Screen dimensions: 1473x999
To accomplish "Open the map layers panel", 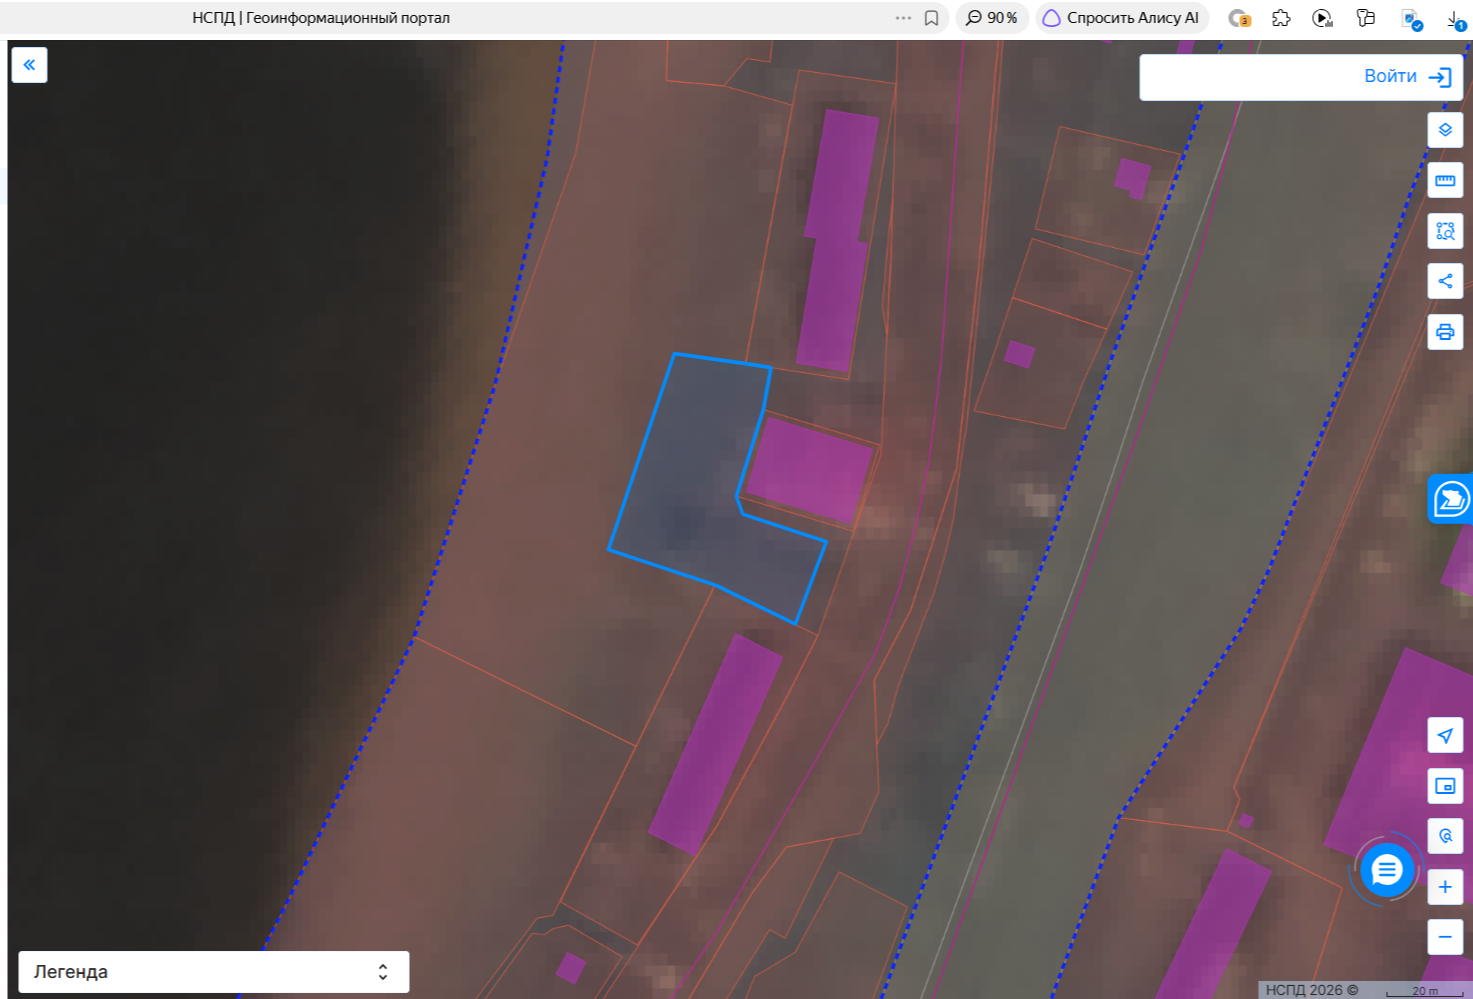I will [1445, 130].
